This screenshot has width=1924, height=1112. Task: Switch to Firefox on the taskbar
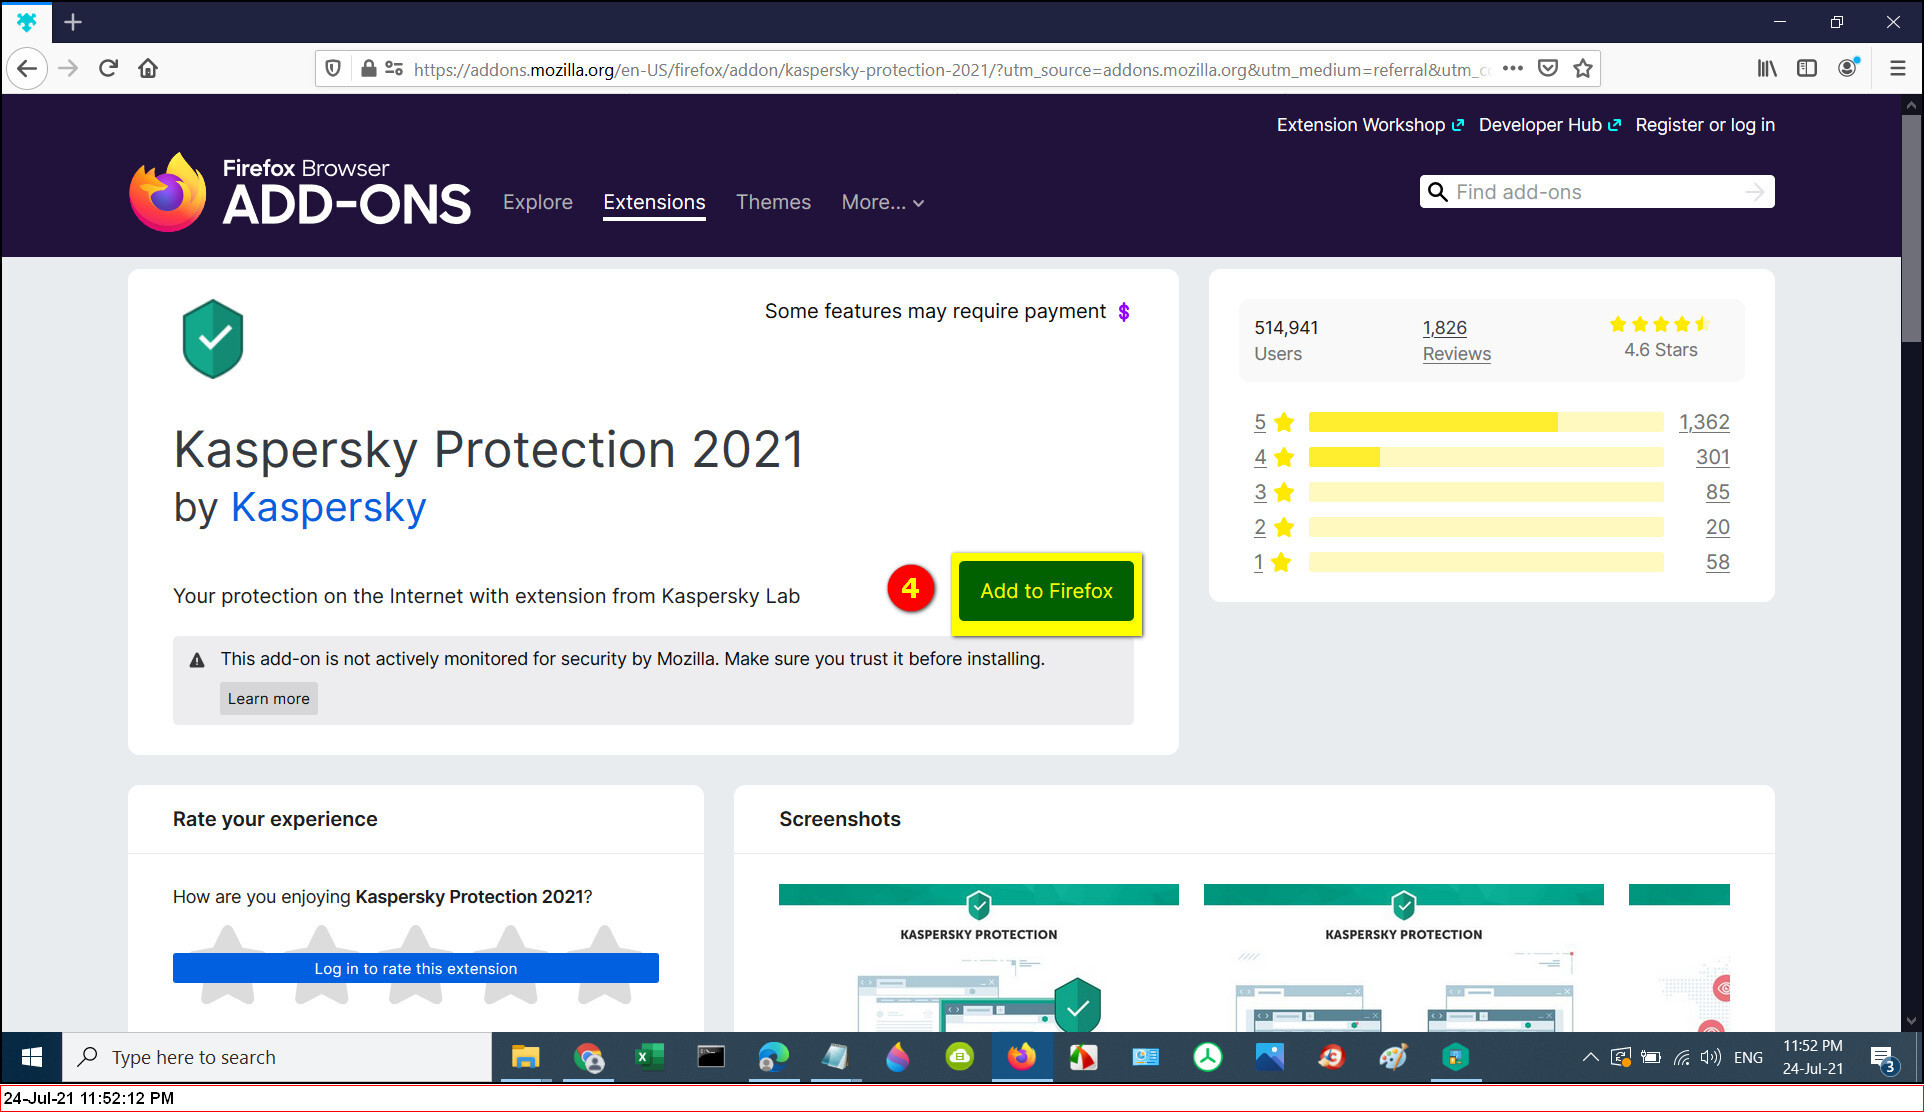1021,1057
